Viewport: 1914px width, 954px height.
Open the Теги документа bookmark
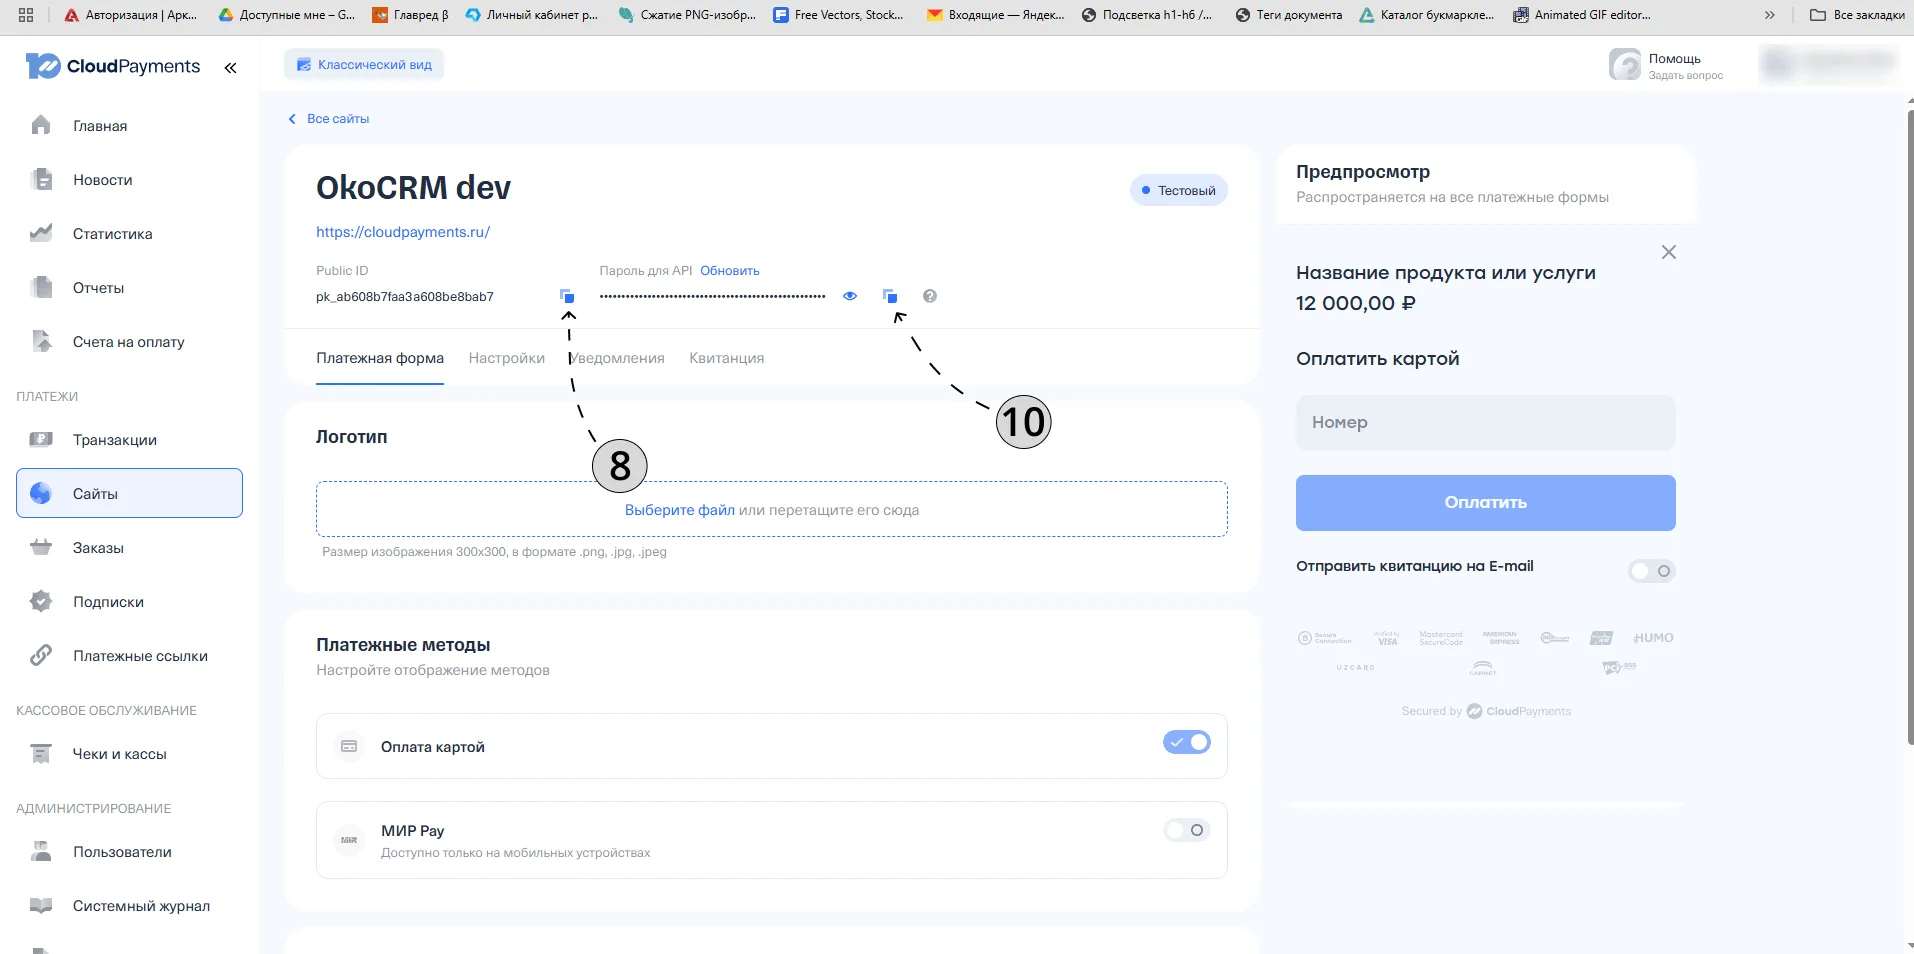tap(1289, 15)
